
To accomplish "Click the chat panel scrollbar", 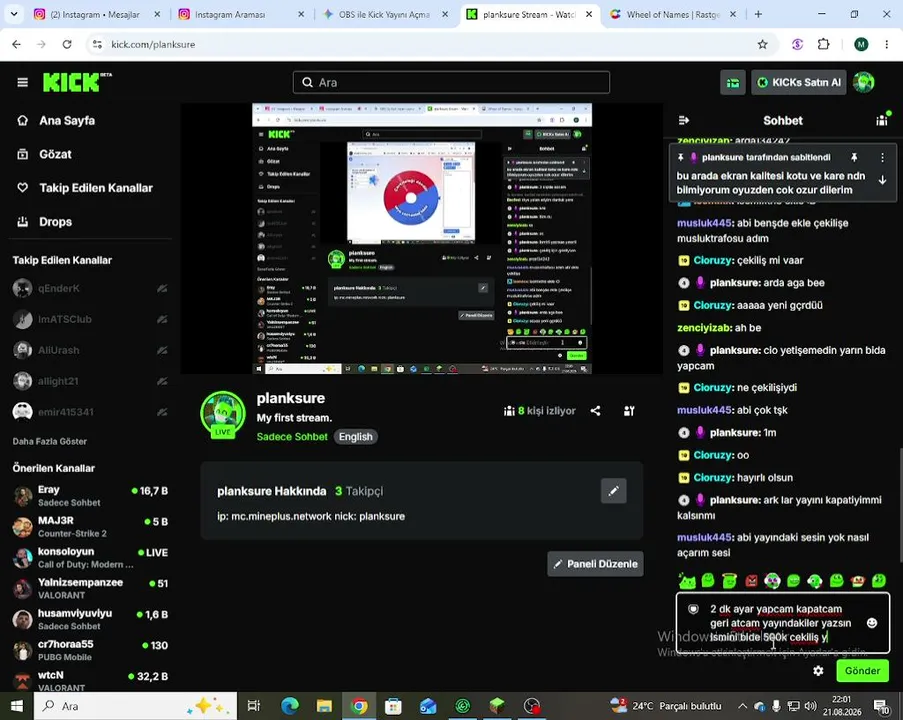I will tap(900, 504).
